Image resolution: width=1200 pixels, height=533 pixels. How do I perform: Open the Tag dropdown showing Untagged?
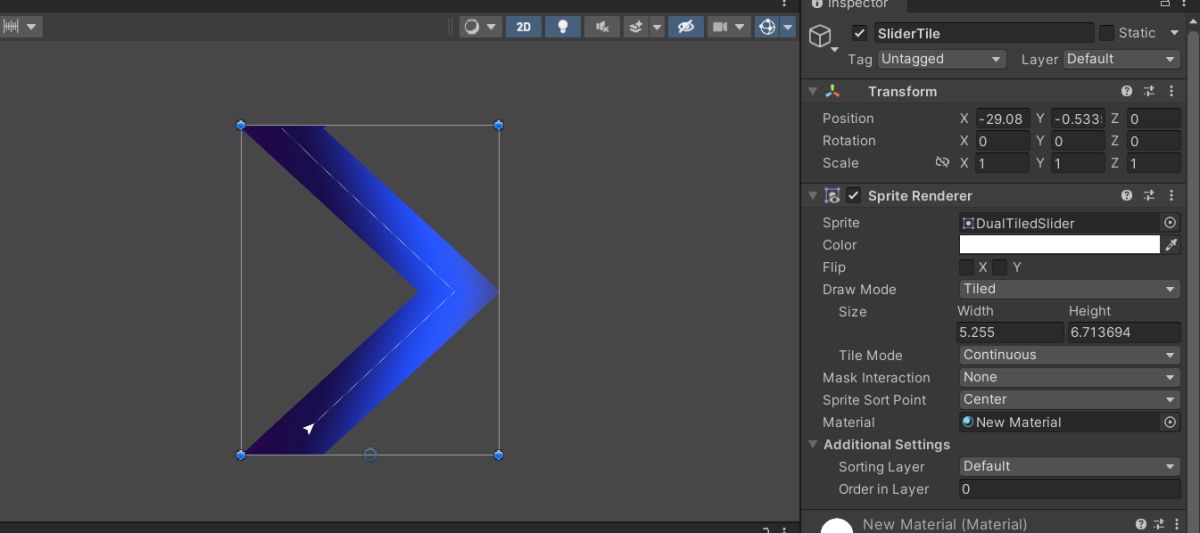coord(941,59)
